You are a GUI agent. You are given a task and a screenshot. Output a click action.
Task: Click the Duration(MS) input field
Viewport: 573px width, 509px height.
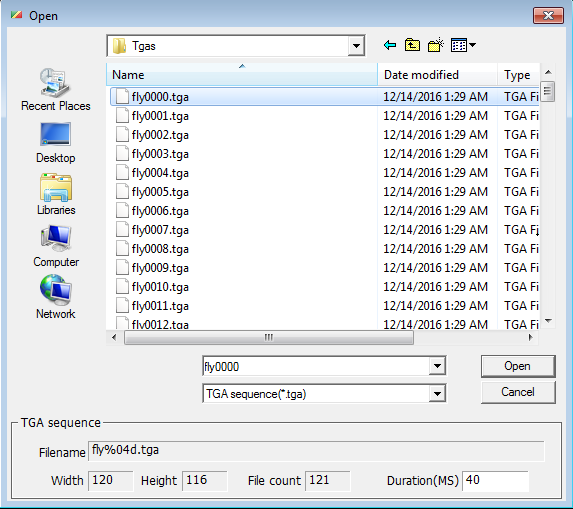click(x=496, y=480)
